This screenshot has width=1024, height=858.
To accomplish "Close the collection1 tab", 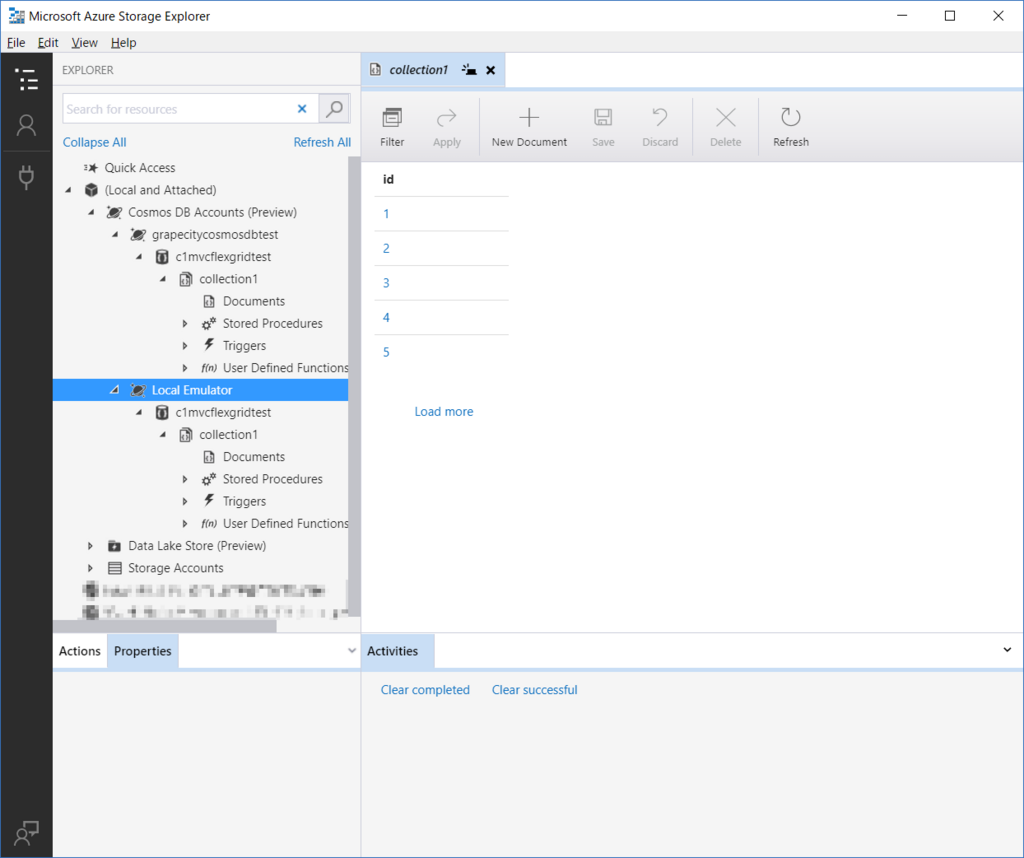I will point(490,70).
